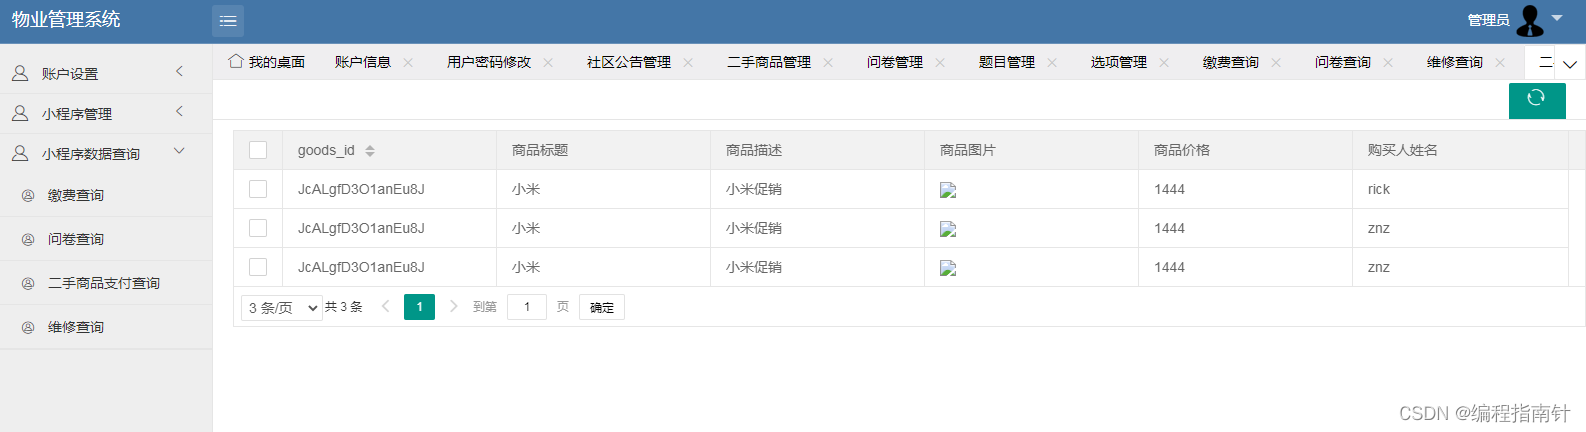Close the 问卷查询 tab
Screen dimensions: 1586x432
point(1388,62)
